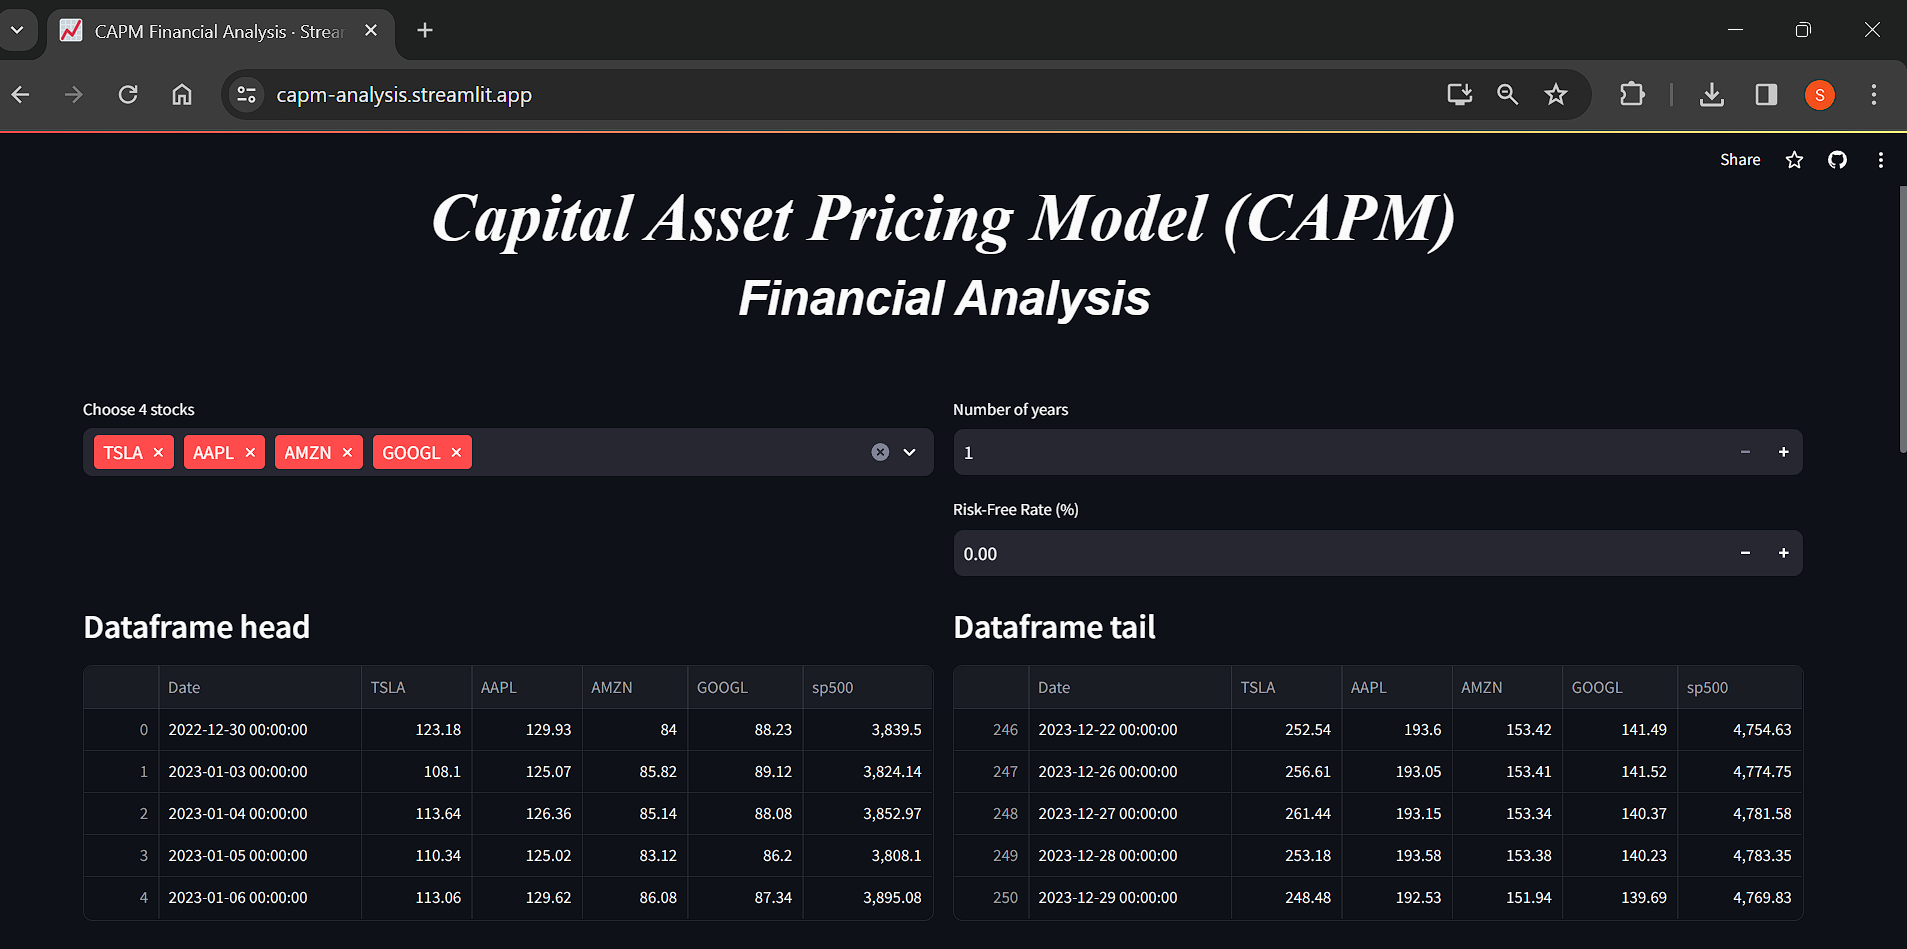Viewport: 1907px width, 949px height.
Task: Sort head table by Date column
Action: [x=260, y=688]
